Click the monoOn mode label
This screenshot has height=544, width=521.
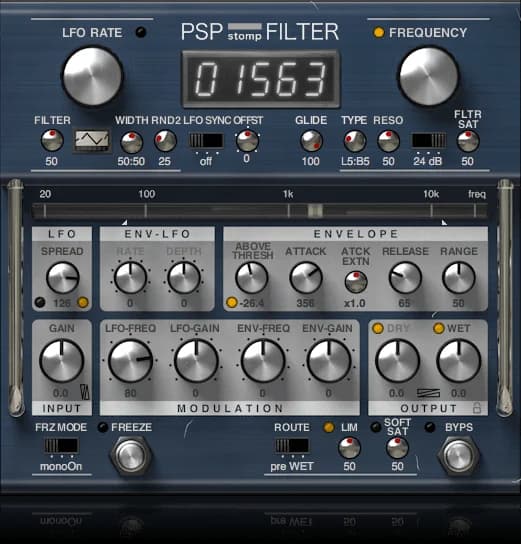click(61, 467)
